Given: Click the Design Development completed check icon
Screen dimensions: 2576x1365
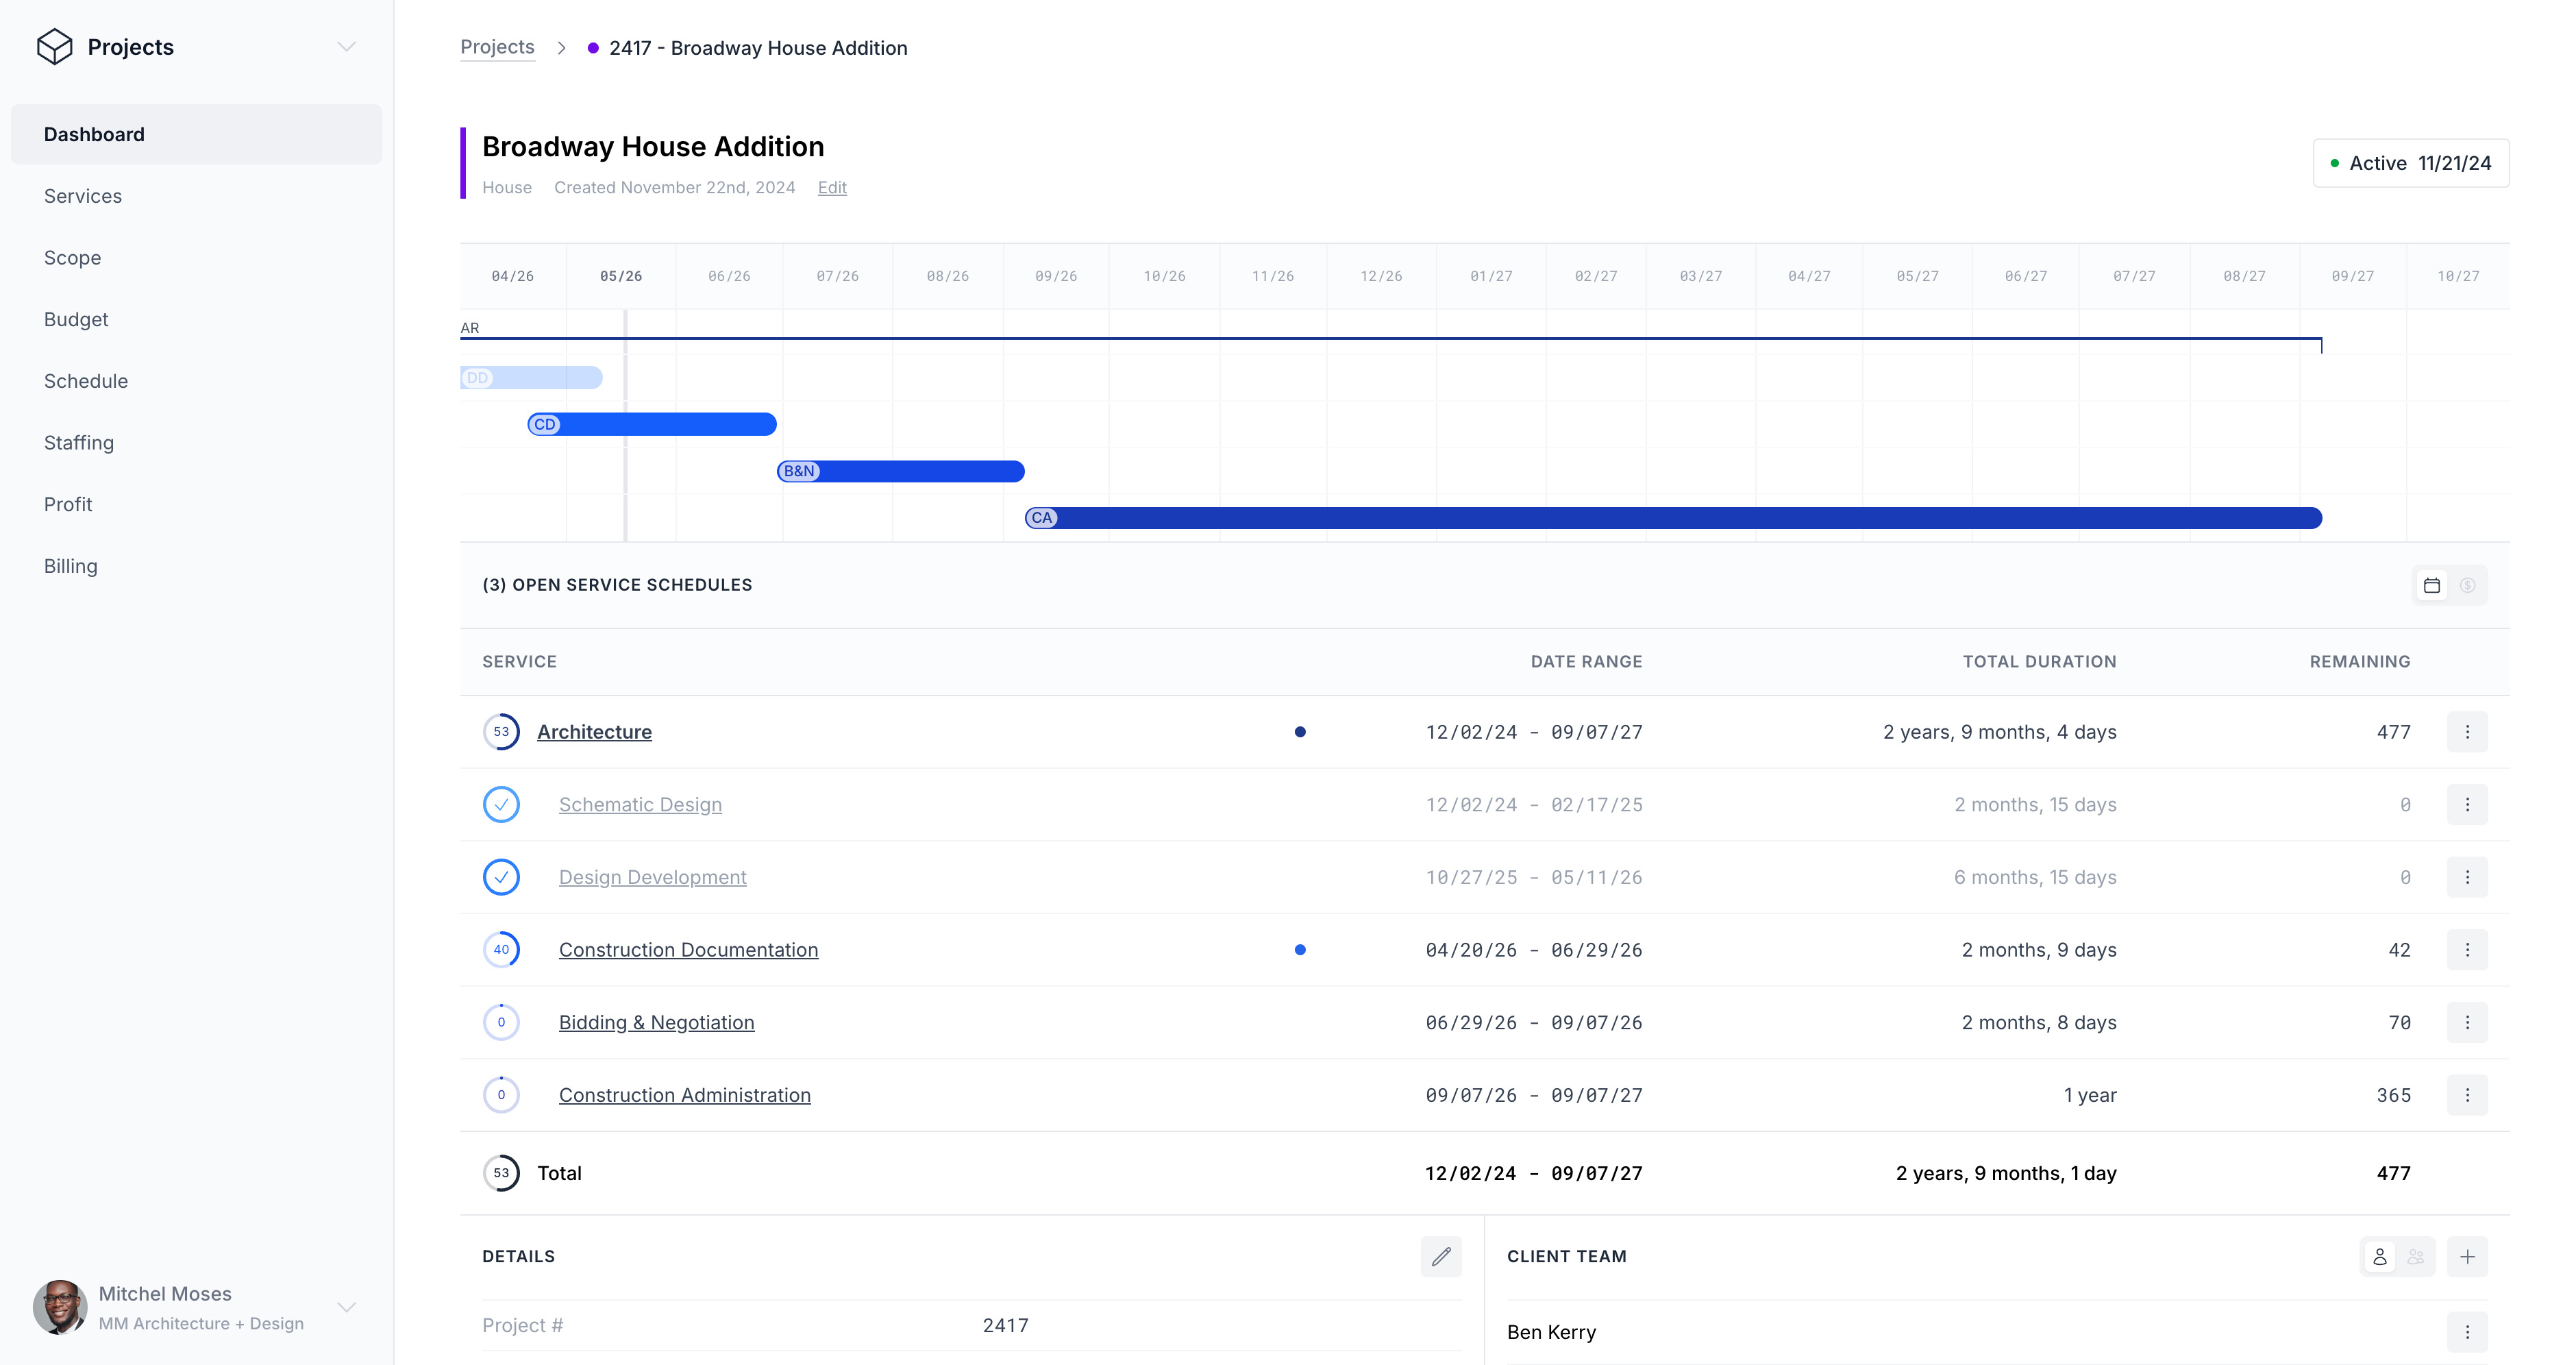Looking at the screenshot, I should 501,877.
